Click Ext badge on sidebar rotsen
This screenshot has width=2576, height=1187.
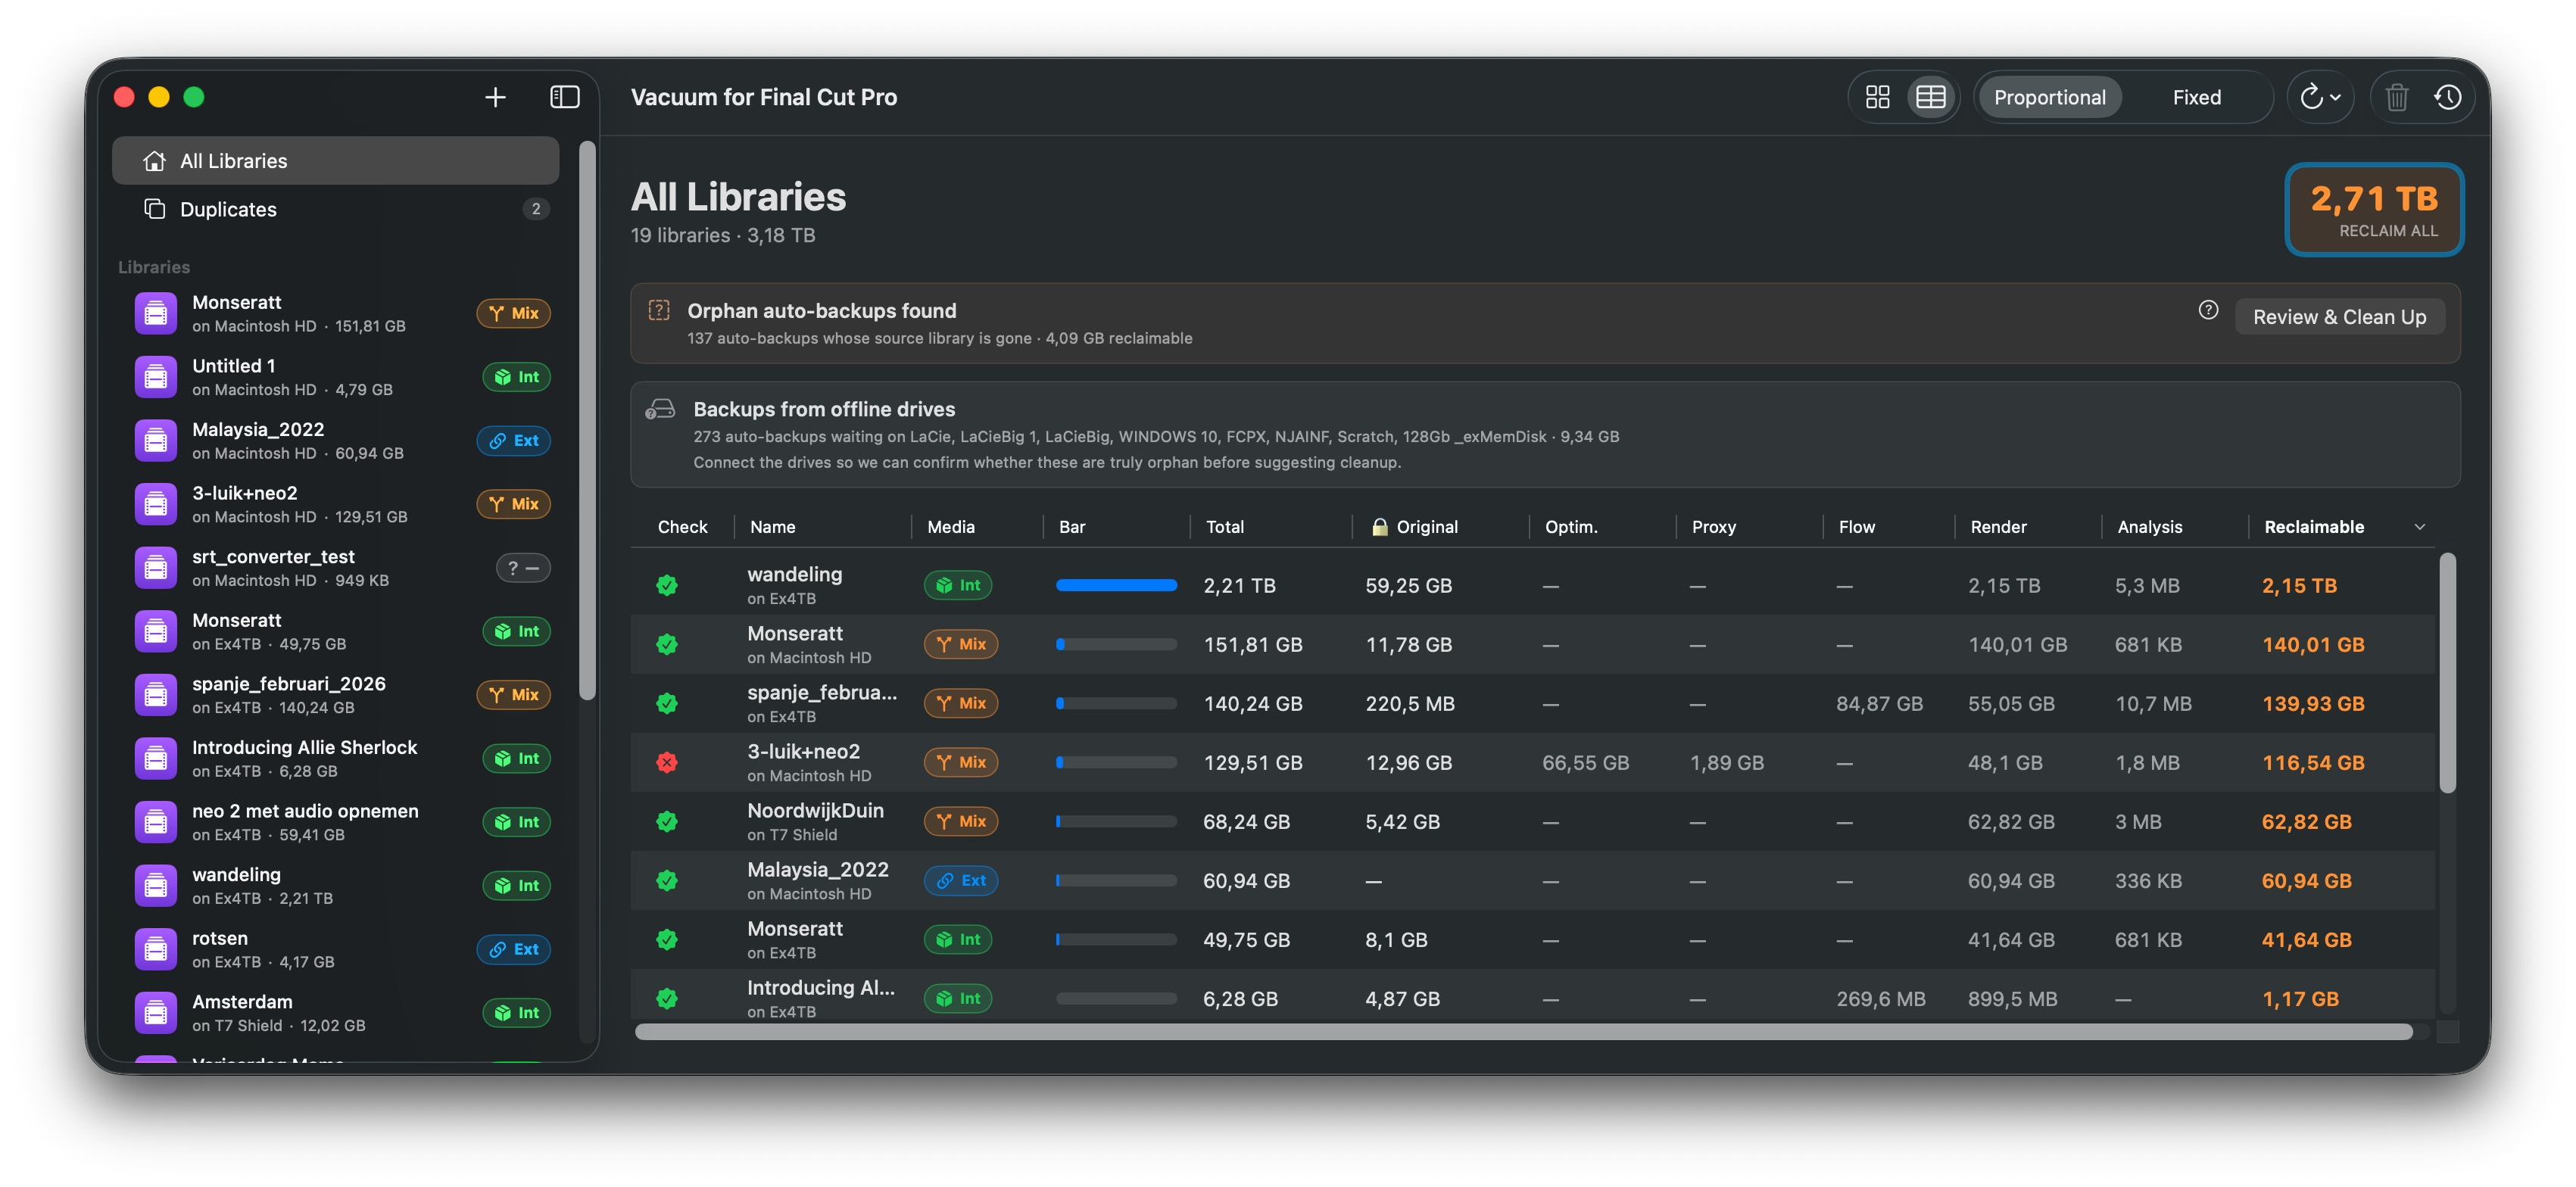point(513,950)
